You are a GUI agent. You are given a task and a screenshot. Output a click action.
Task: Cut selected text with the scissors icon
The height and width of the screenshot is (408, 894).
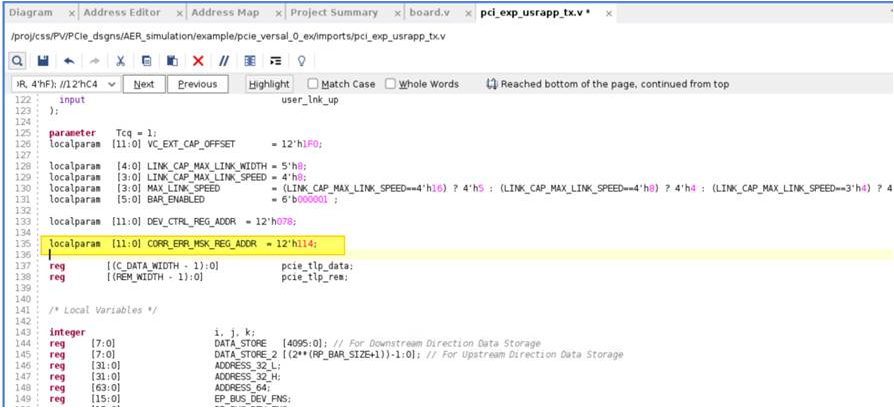[120, 61]
